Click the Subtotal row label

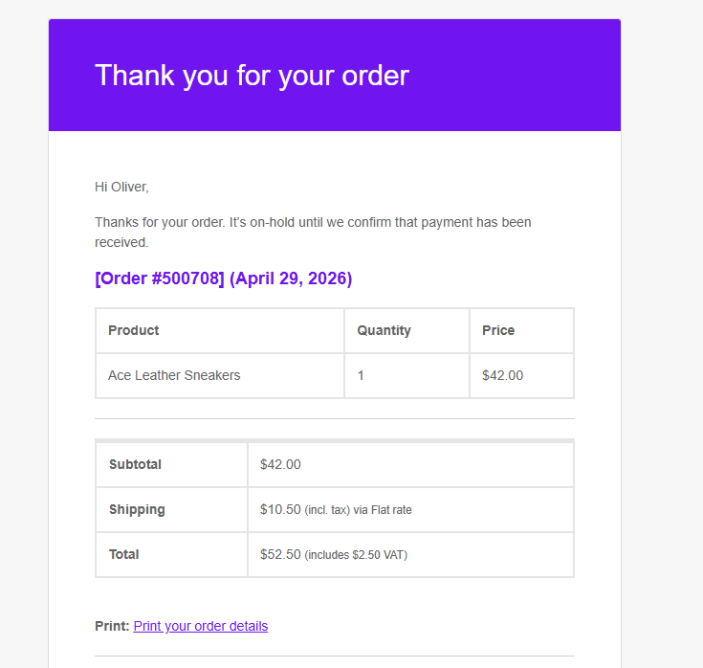(x=135, y=464)
